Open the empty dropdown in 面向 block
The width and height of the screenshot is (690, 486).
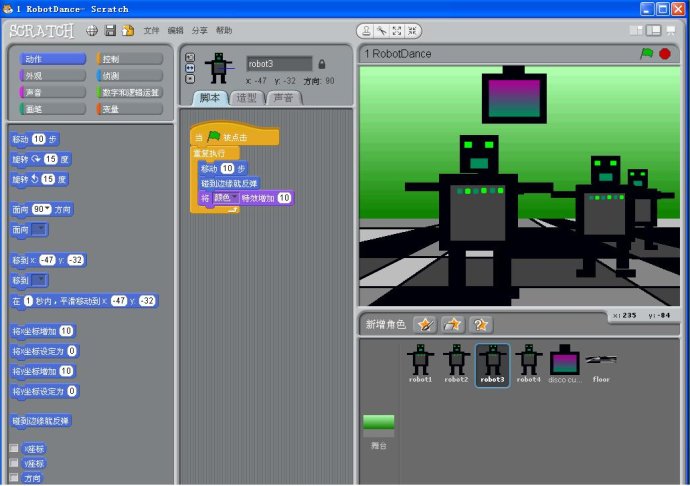(x=39, y=229)
